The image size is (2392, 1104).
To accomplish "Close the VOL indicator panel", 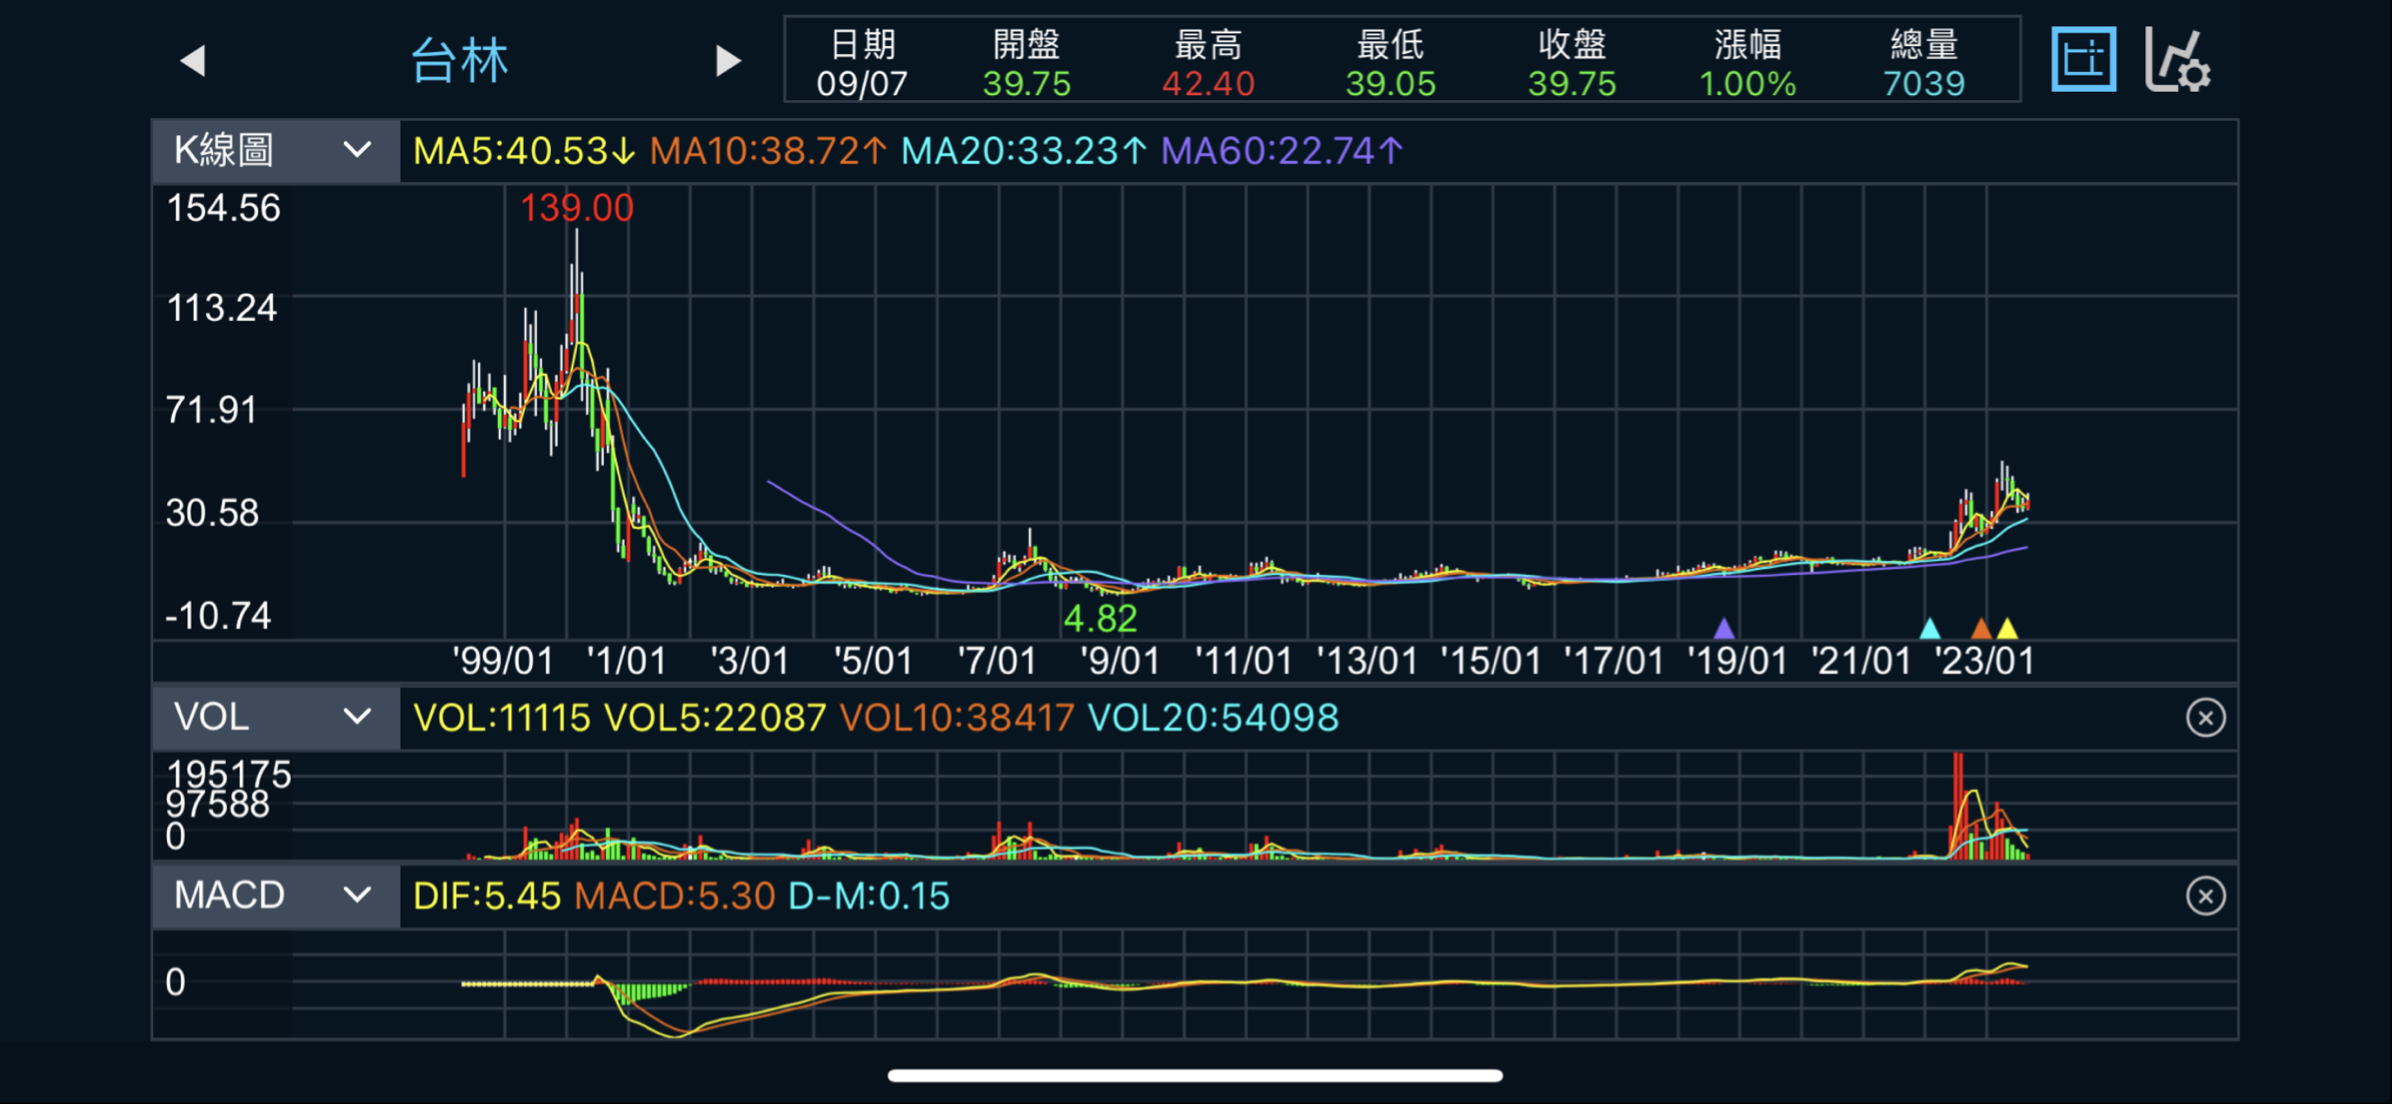I will click(2205, 718).
